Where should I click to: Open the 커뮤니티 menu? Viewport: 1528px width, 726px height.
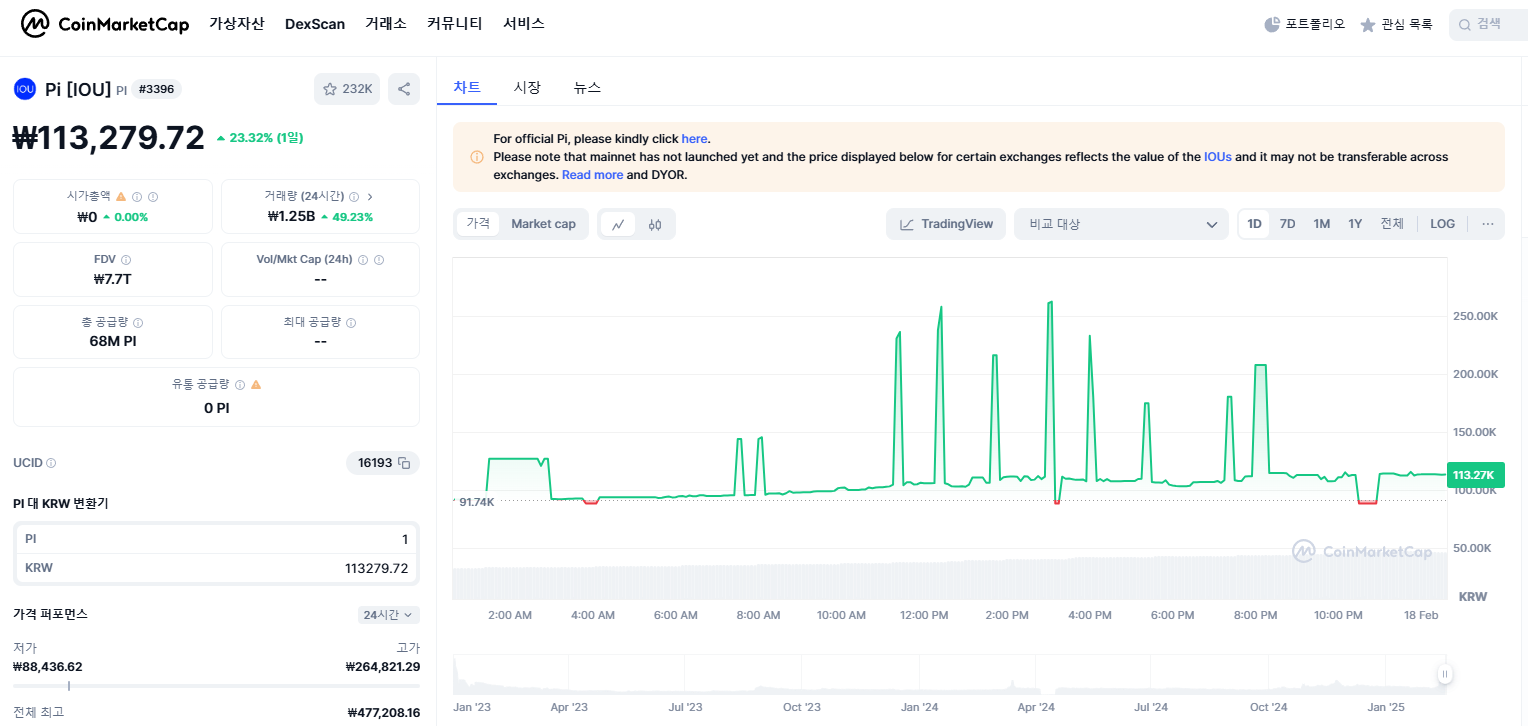click(x=455, y=24)
